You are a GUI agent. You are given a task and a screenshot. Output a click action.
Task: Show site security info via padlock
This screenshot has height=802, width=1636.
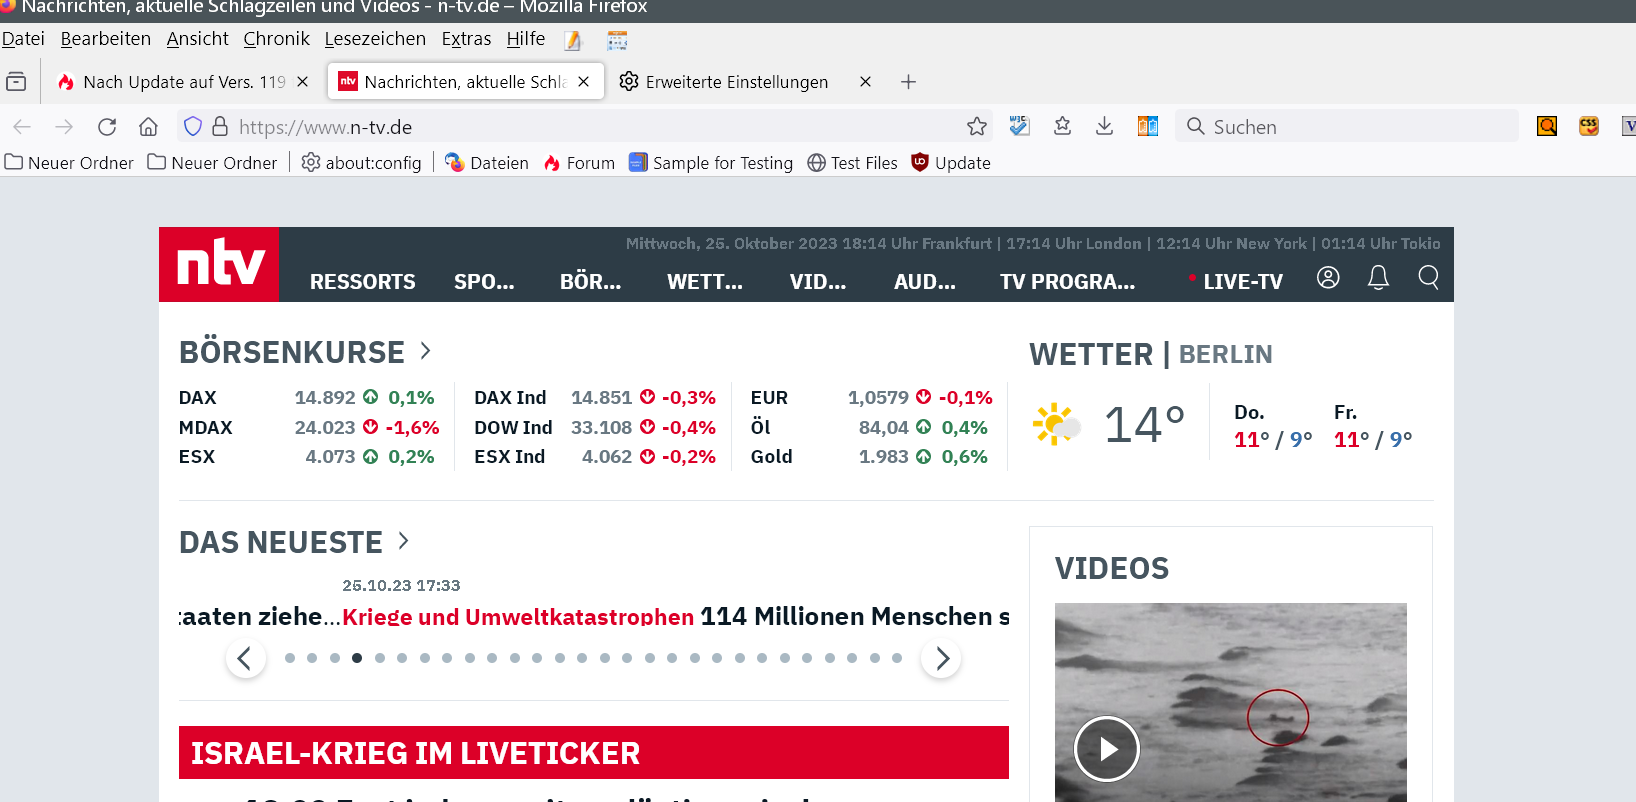[x=220, y=127]
